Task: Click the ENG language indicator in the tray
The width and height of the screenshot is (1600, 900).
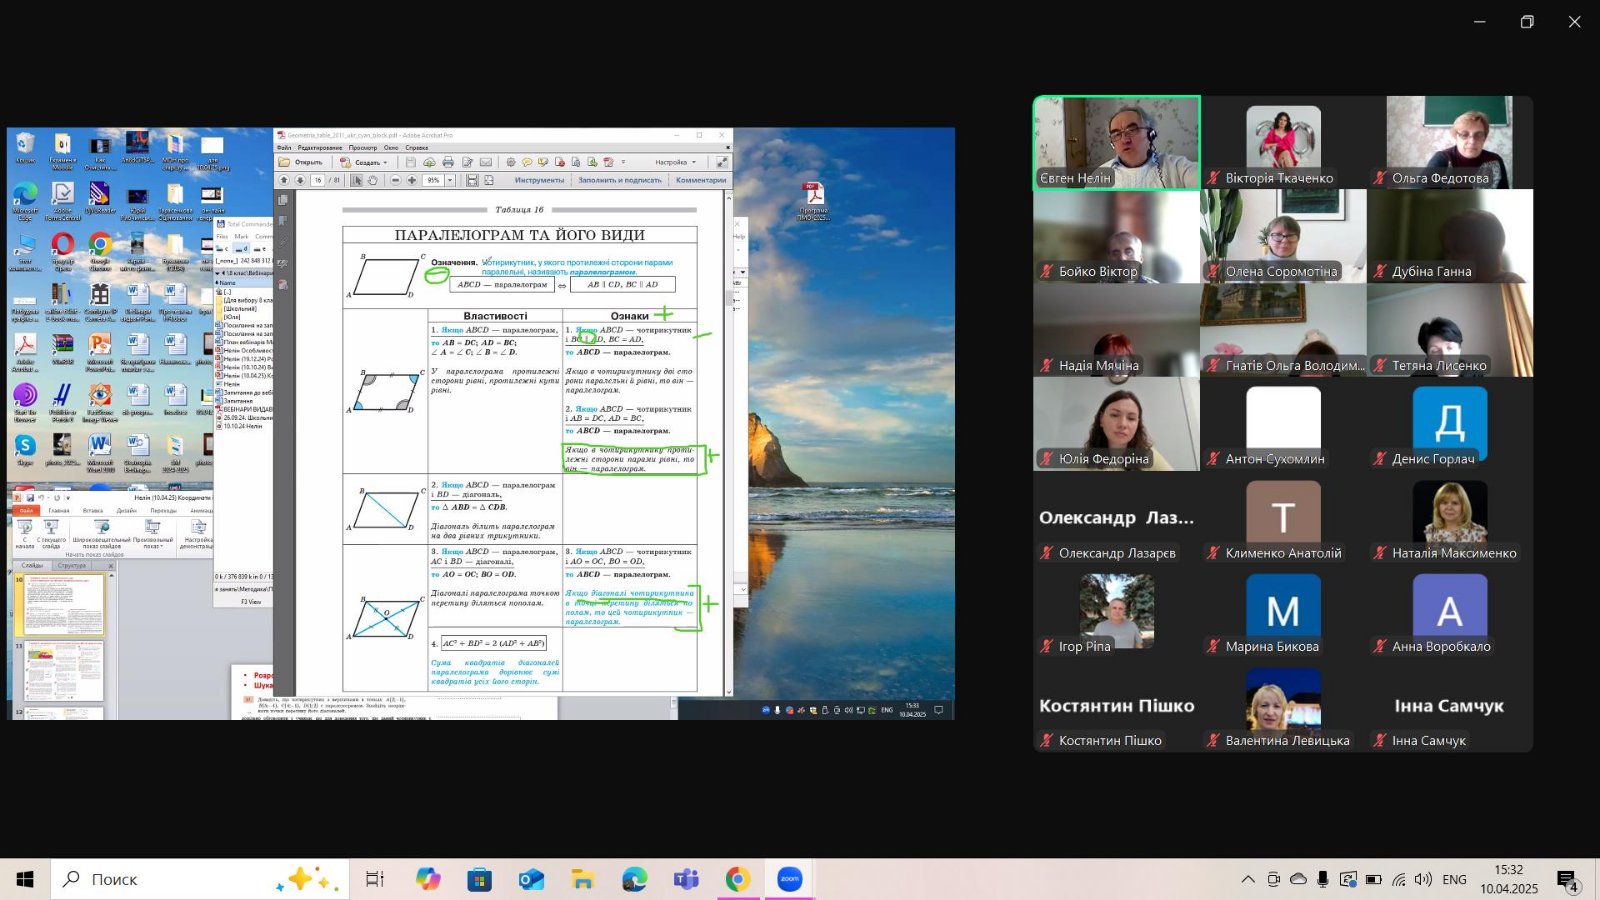Action: 1455,879
